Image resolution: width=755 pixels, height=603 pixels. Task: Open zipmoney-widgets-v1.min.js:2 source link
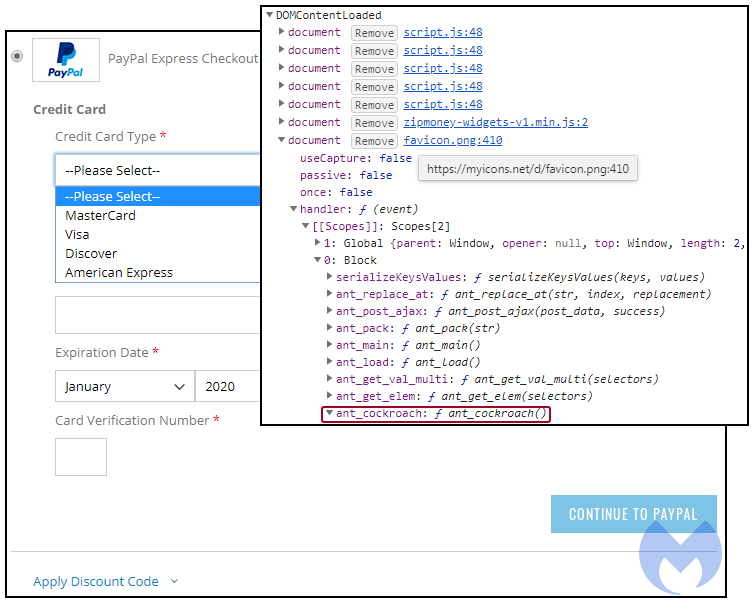495,122
